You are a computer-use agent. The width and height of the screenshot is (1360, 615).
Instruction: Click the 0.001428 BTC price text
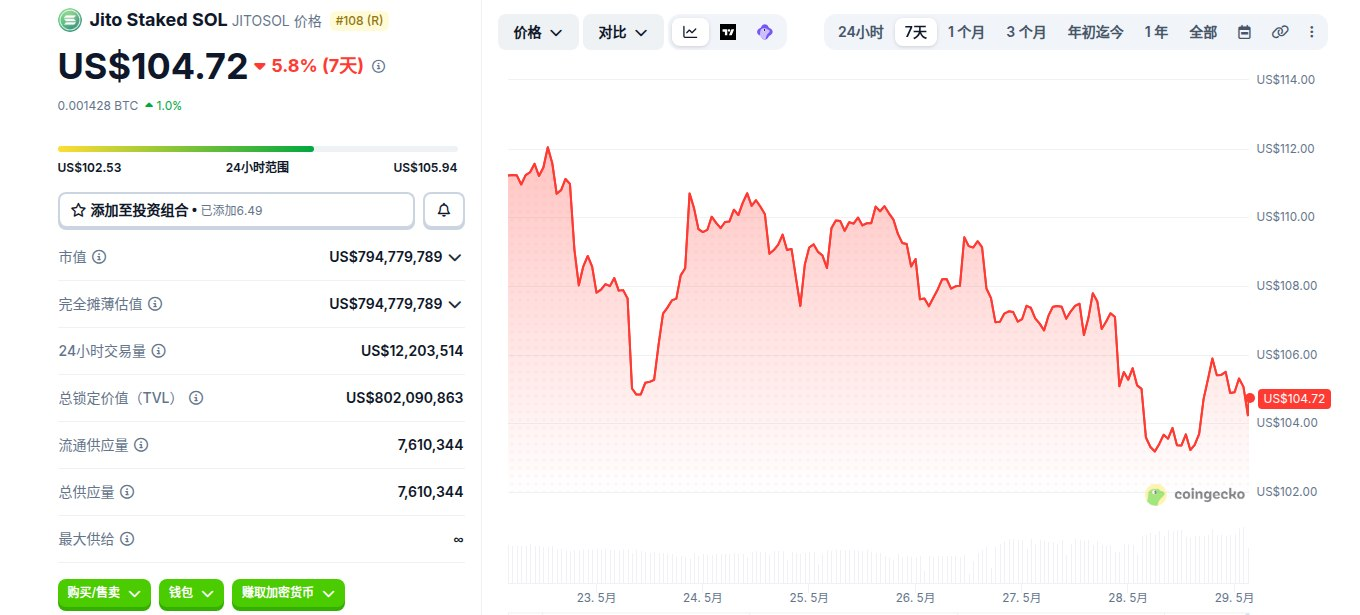coord(98,105)
